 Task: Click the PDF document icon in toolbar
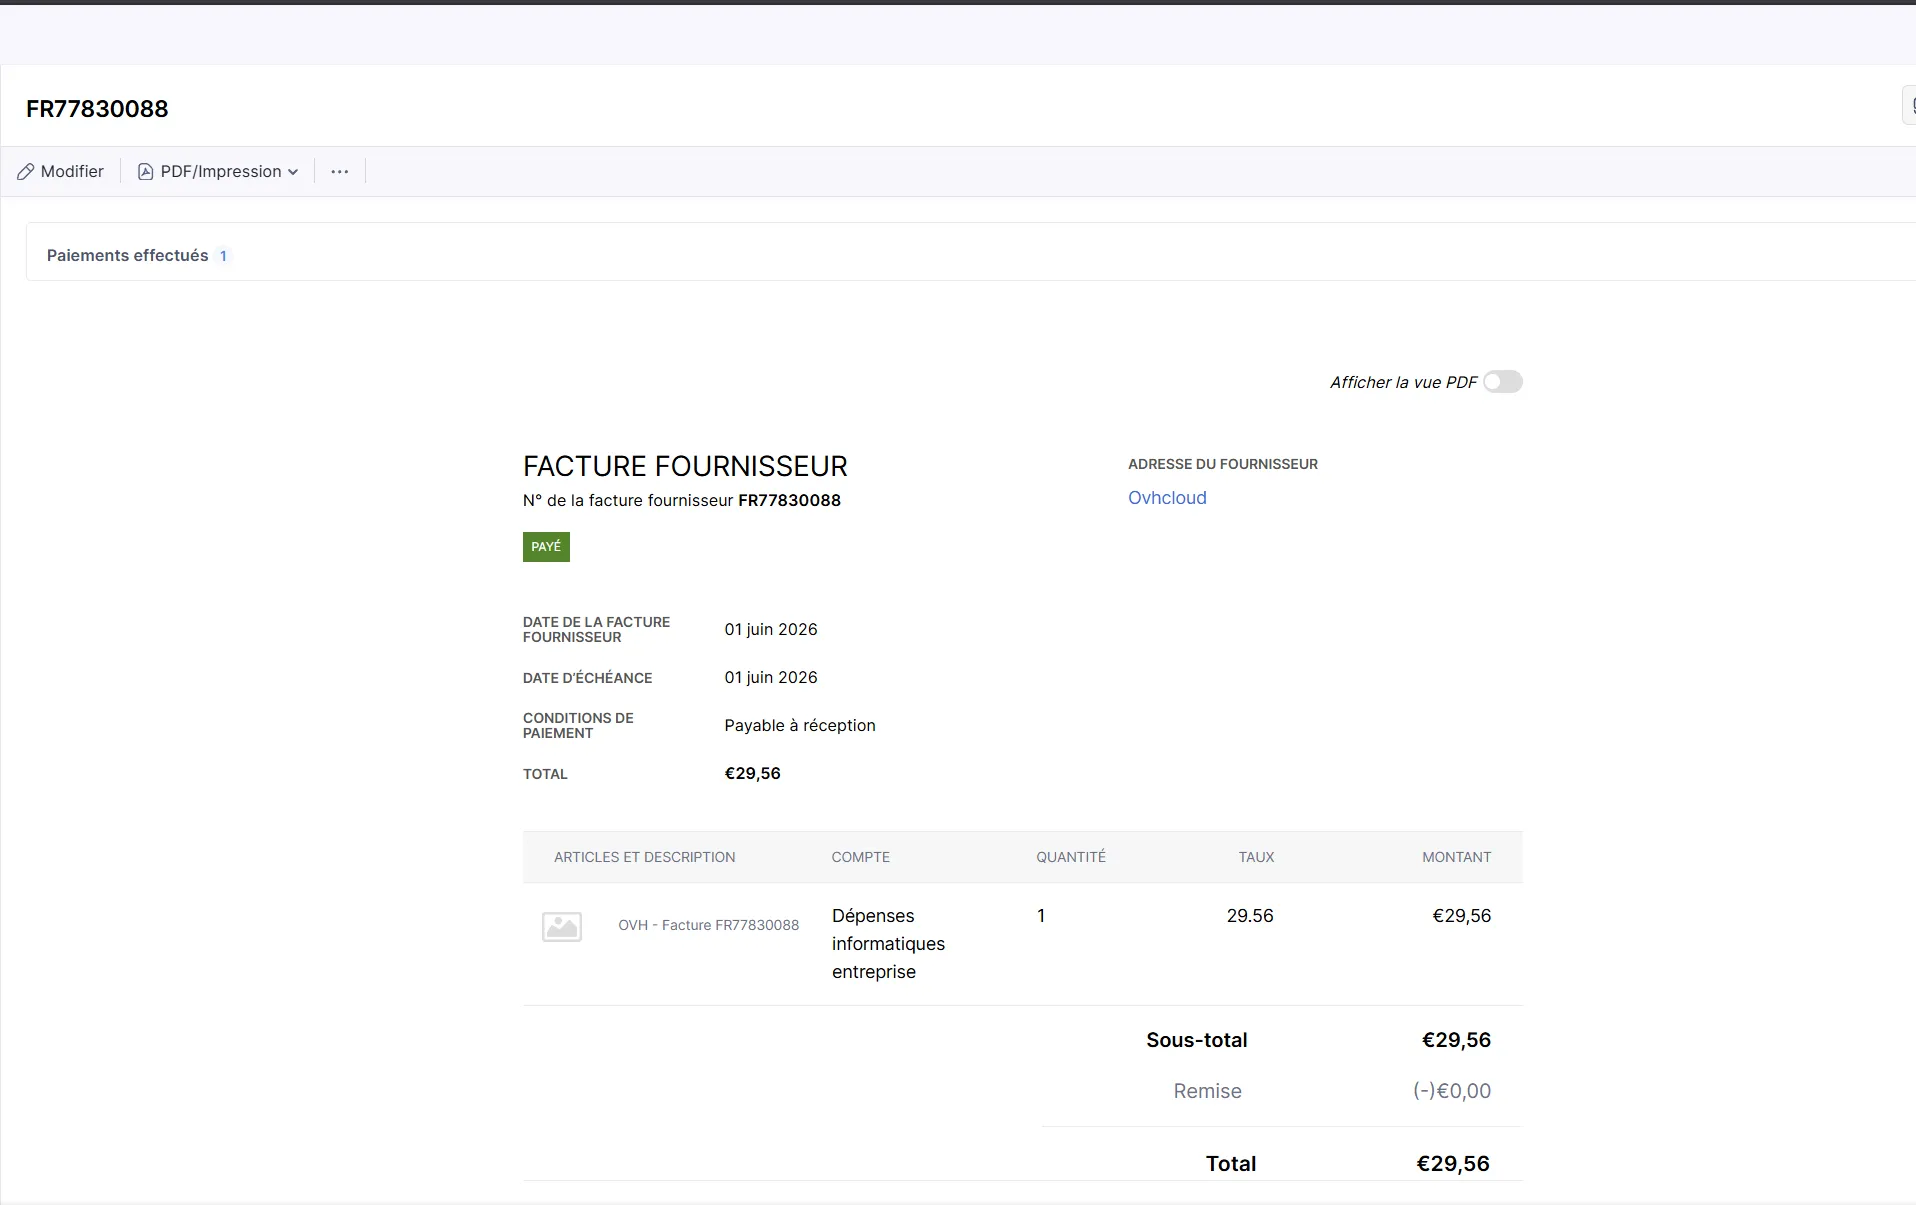coord(145,172)
